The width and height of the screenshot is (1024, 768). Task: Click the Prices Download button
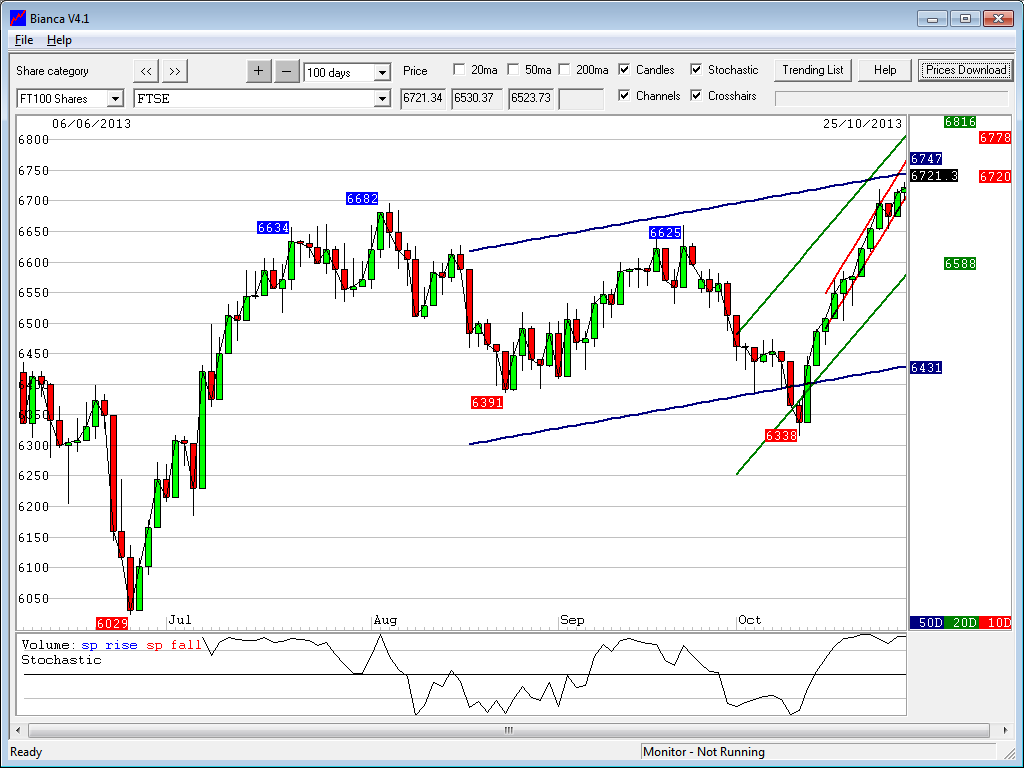pyautogui.click(x=965, y=70)
